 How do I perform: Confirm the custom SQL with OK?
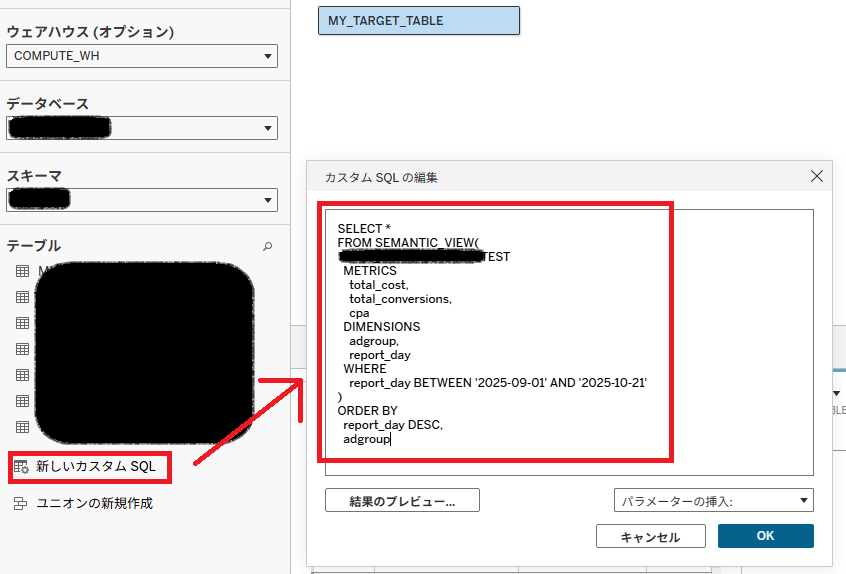click(765, 536)
